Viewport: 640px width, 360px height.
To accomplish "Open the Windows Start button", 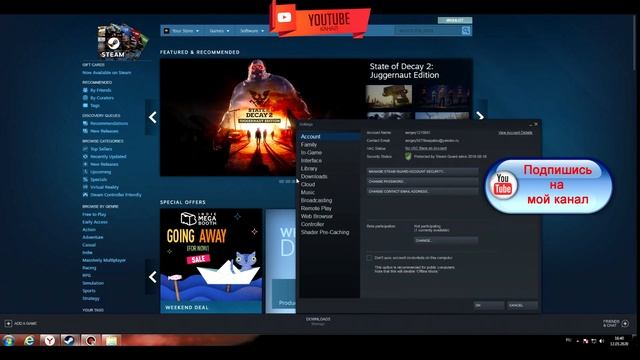I will point(9,340).
